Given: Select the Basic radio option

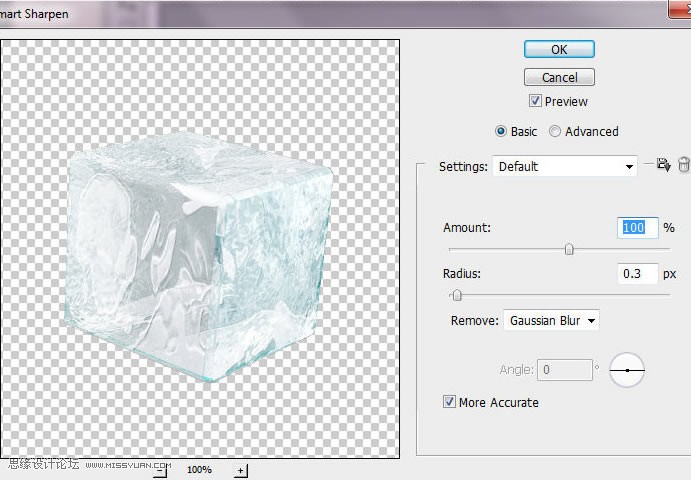Looking at the screenshot, I should [501, 131].
